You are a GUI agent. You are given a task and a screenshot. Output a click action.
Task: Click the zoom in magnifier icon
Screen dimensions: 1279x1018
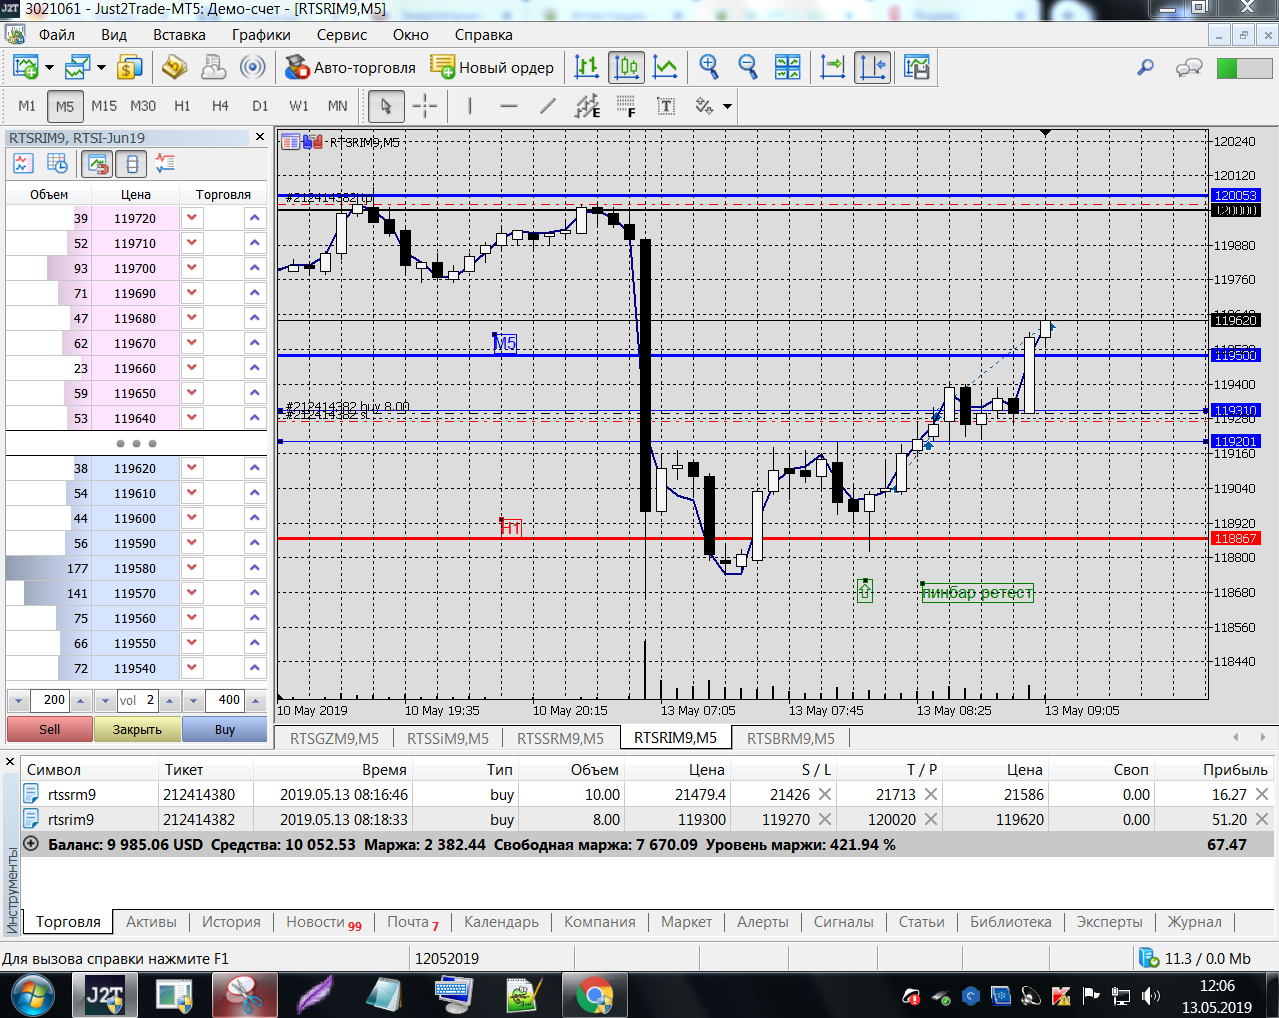(709, 67)
